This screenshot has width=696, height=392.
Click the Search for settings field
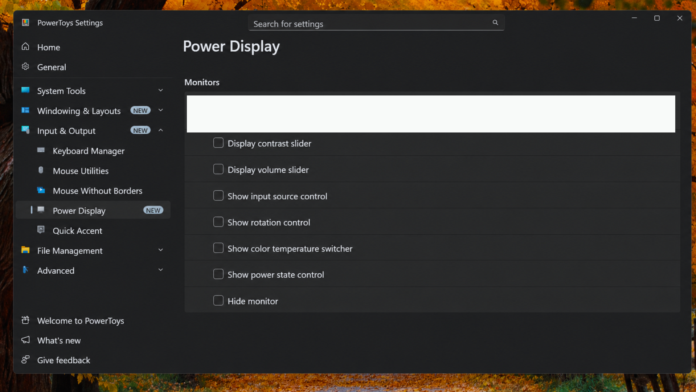coord(376,23)
